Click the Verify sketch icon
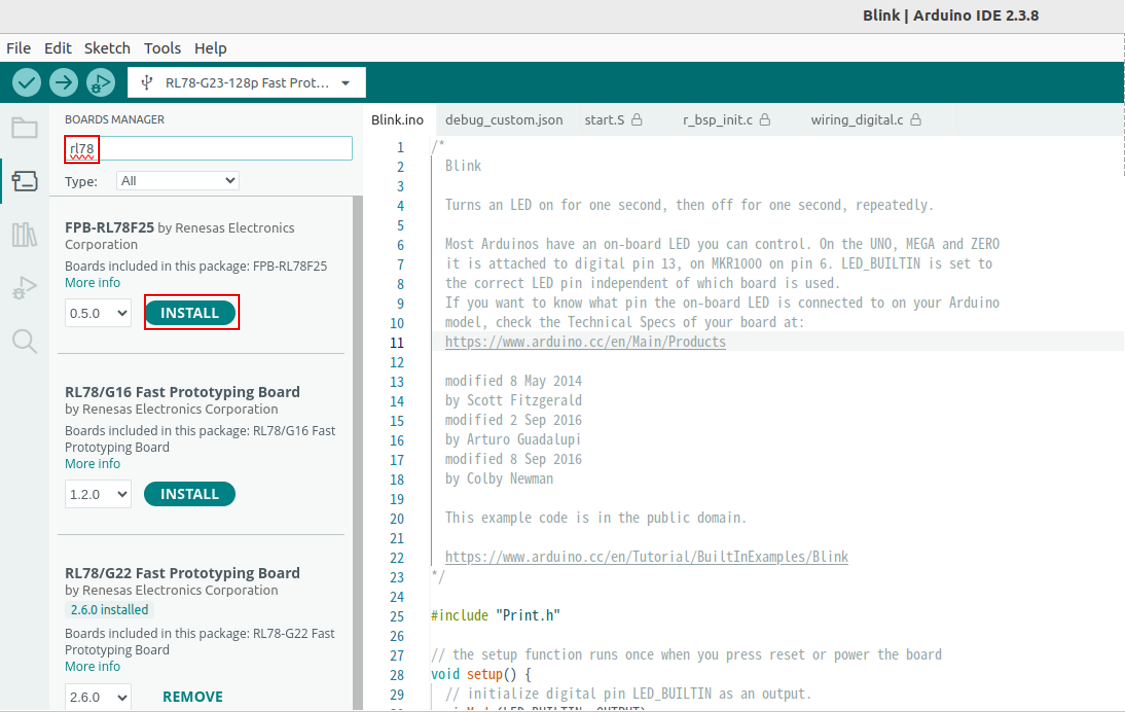 tap(26, 82)
